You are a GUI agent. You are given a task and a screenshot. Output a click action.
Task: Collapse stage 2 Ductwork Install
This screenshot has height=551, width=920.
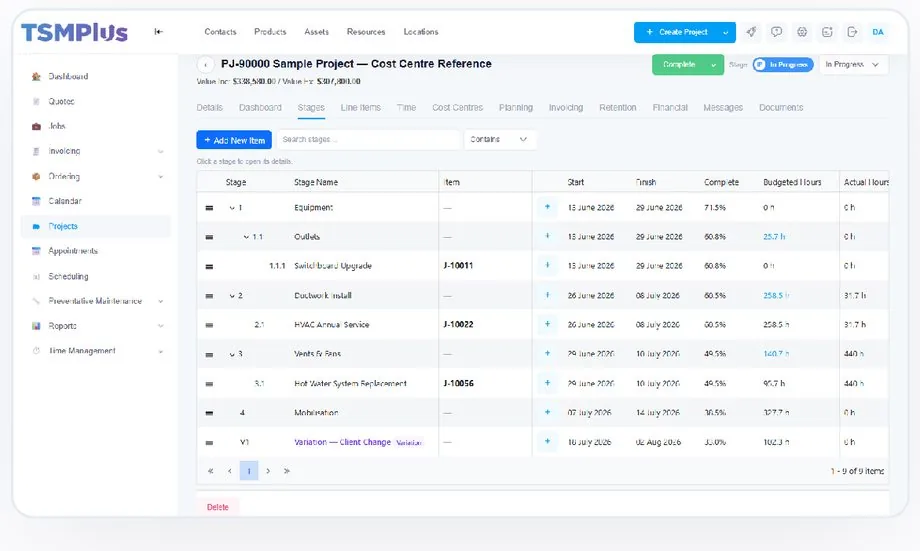232,296
